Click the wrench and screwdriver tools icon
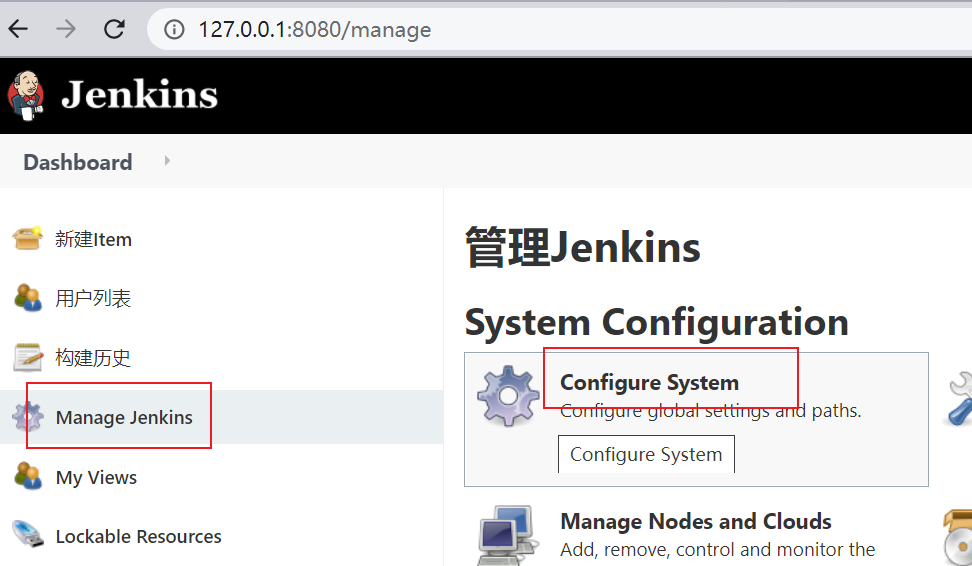The width and height of the screenshot is (972, 566). [x=958, y=399]
